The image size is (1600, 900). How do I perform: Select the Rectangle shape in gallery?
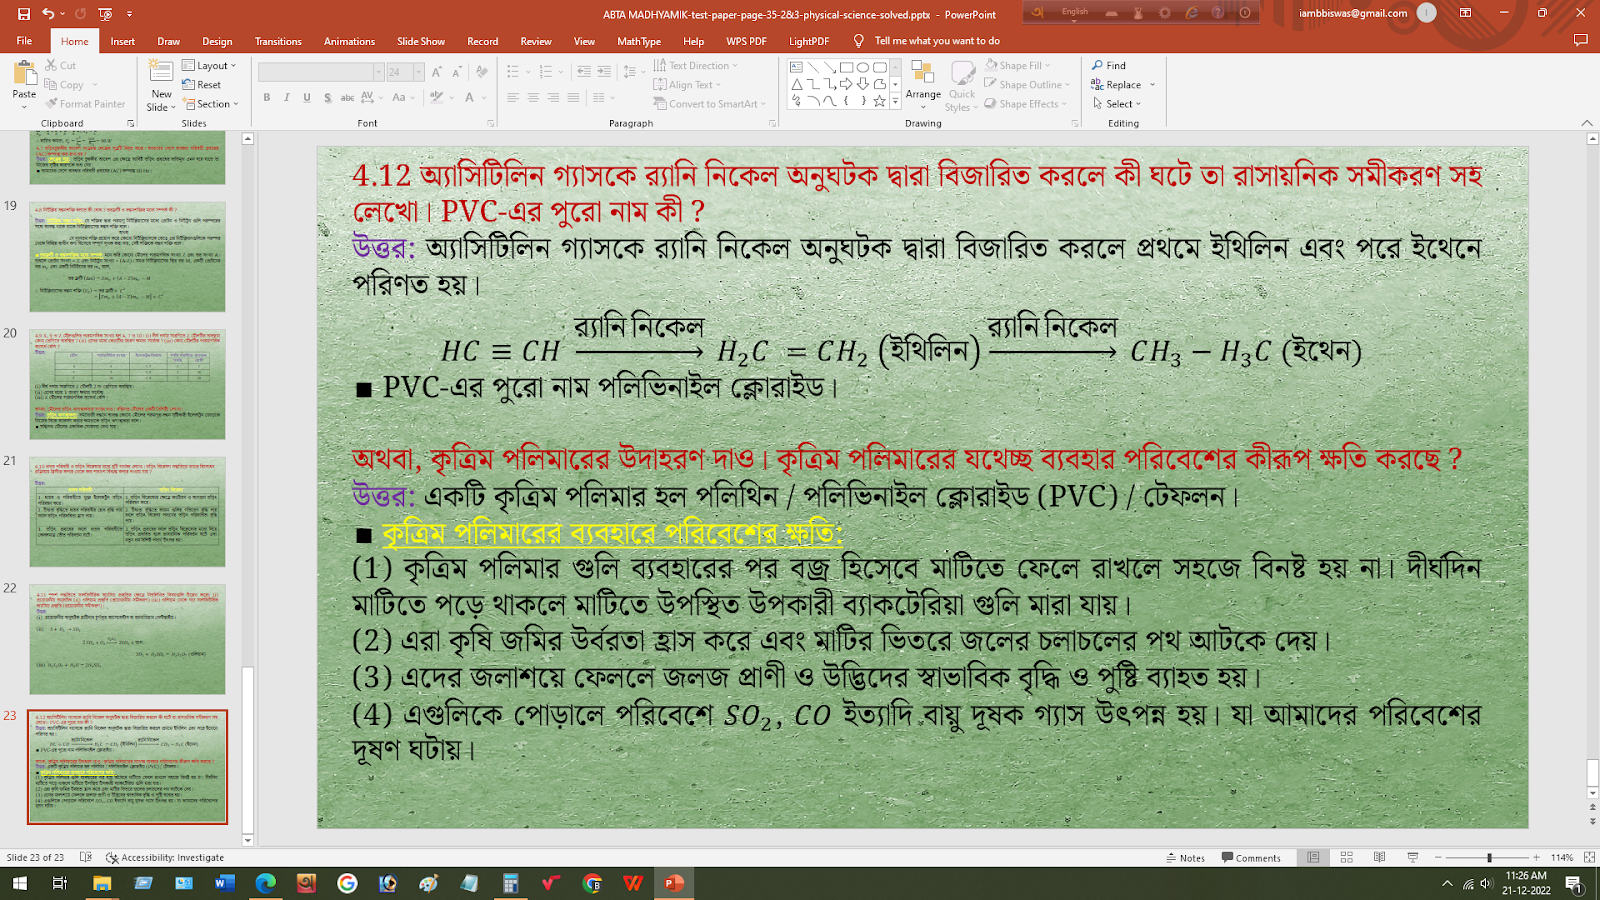click(x=846, y=67)
